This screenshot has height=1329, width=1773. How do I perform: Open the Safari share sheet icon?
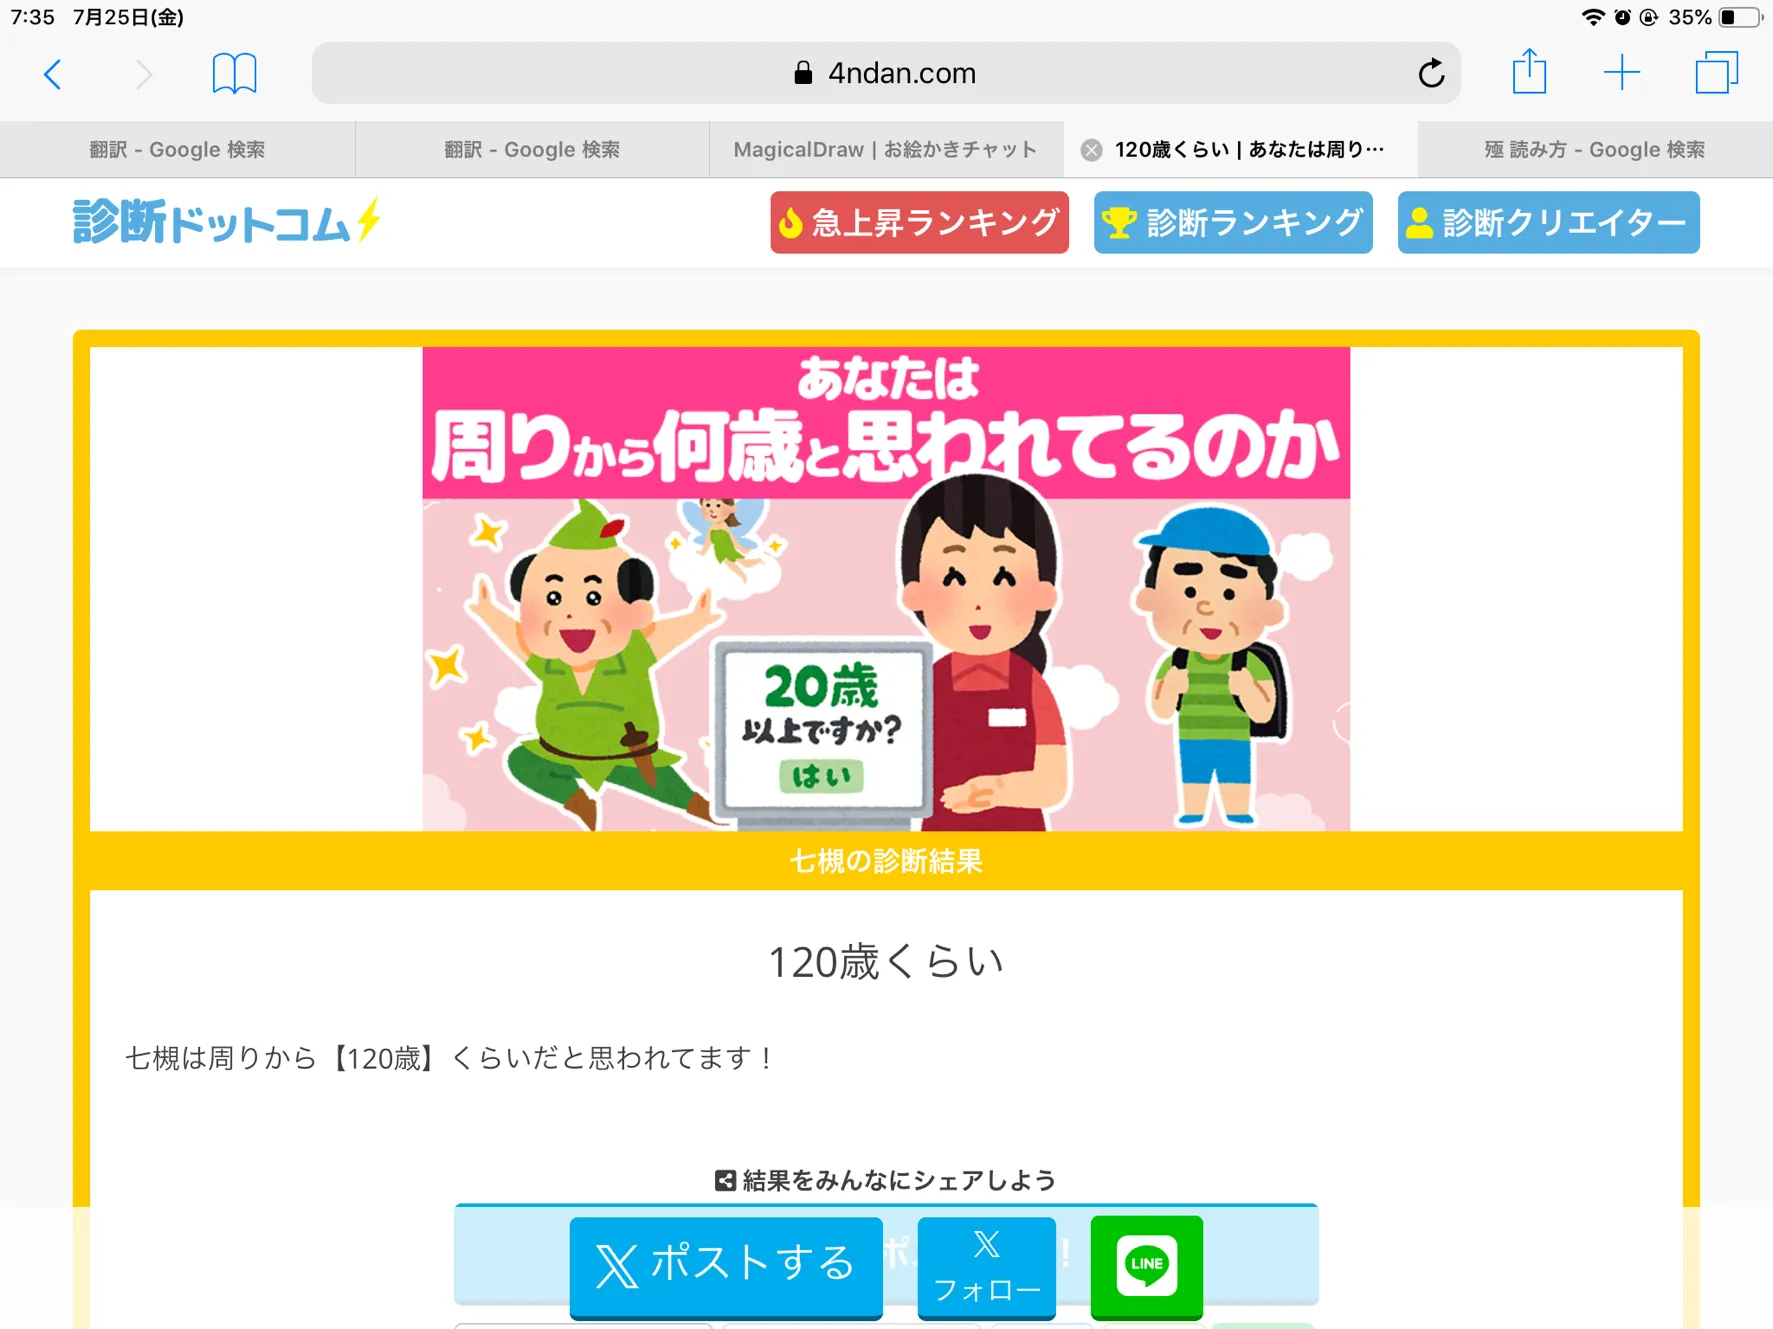click(x=1529, y=72)
